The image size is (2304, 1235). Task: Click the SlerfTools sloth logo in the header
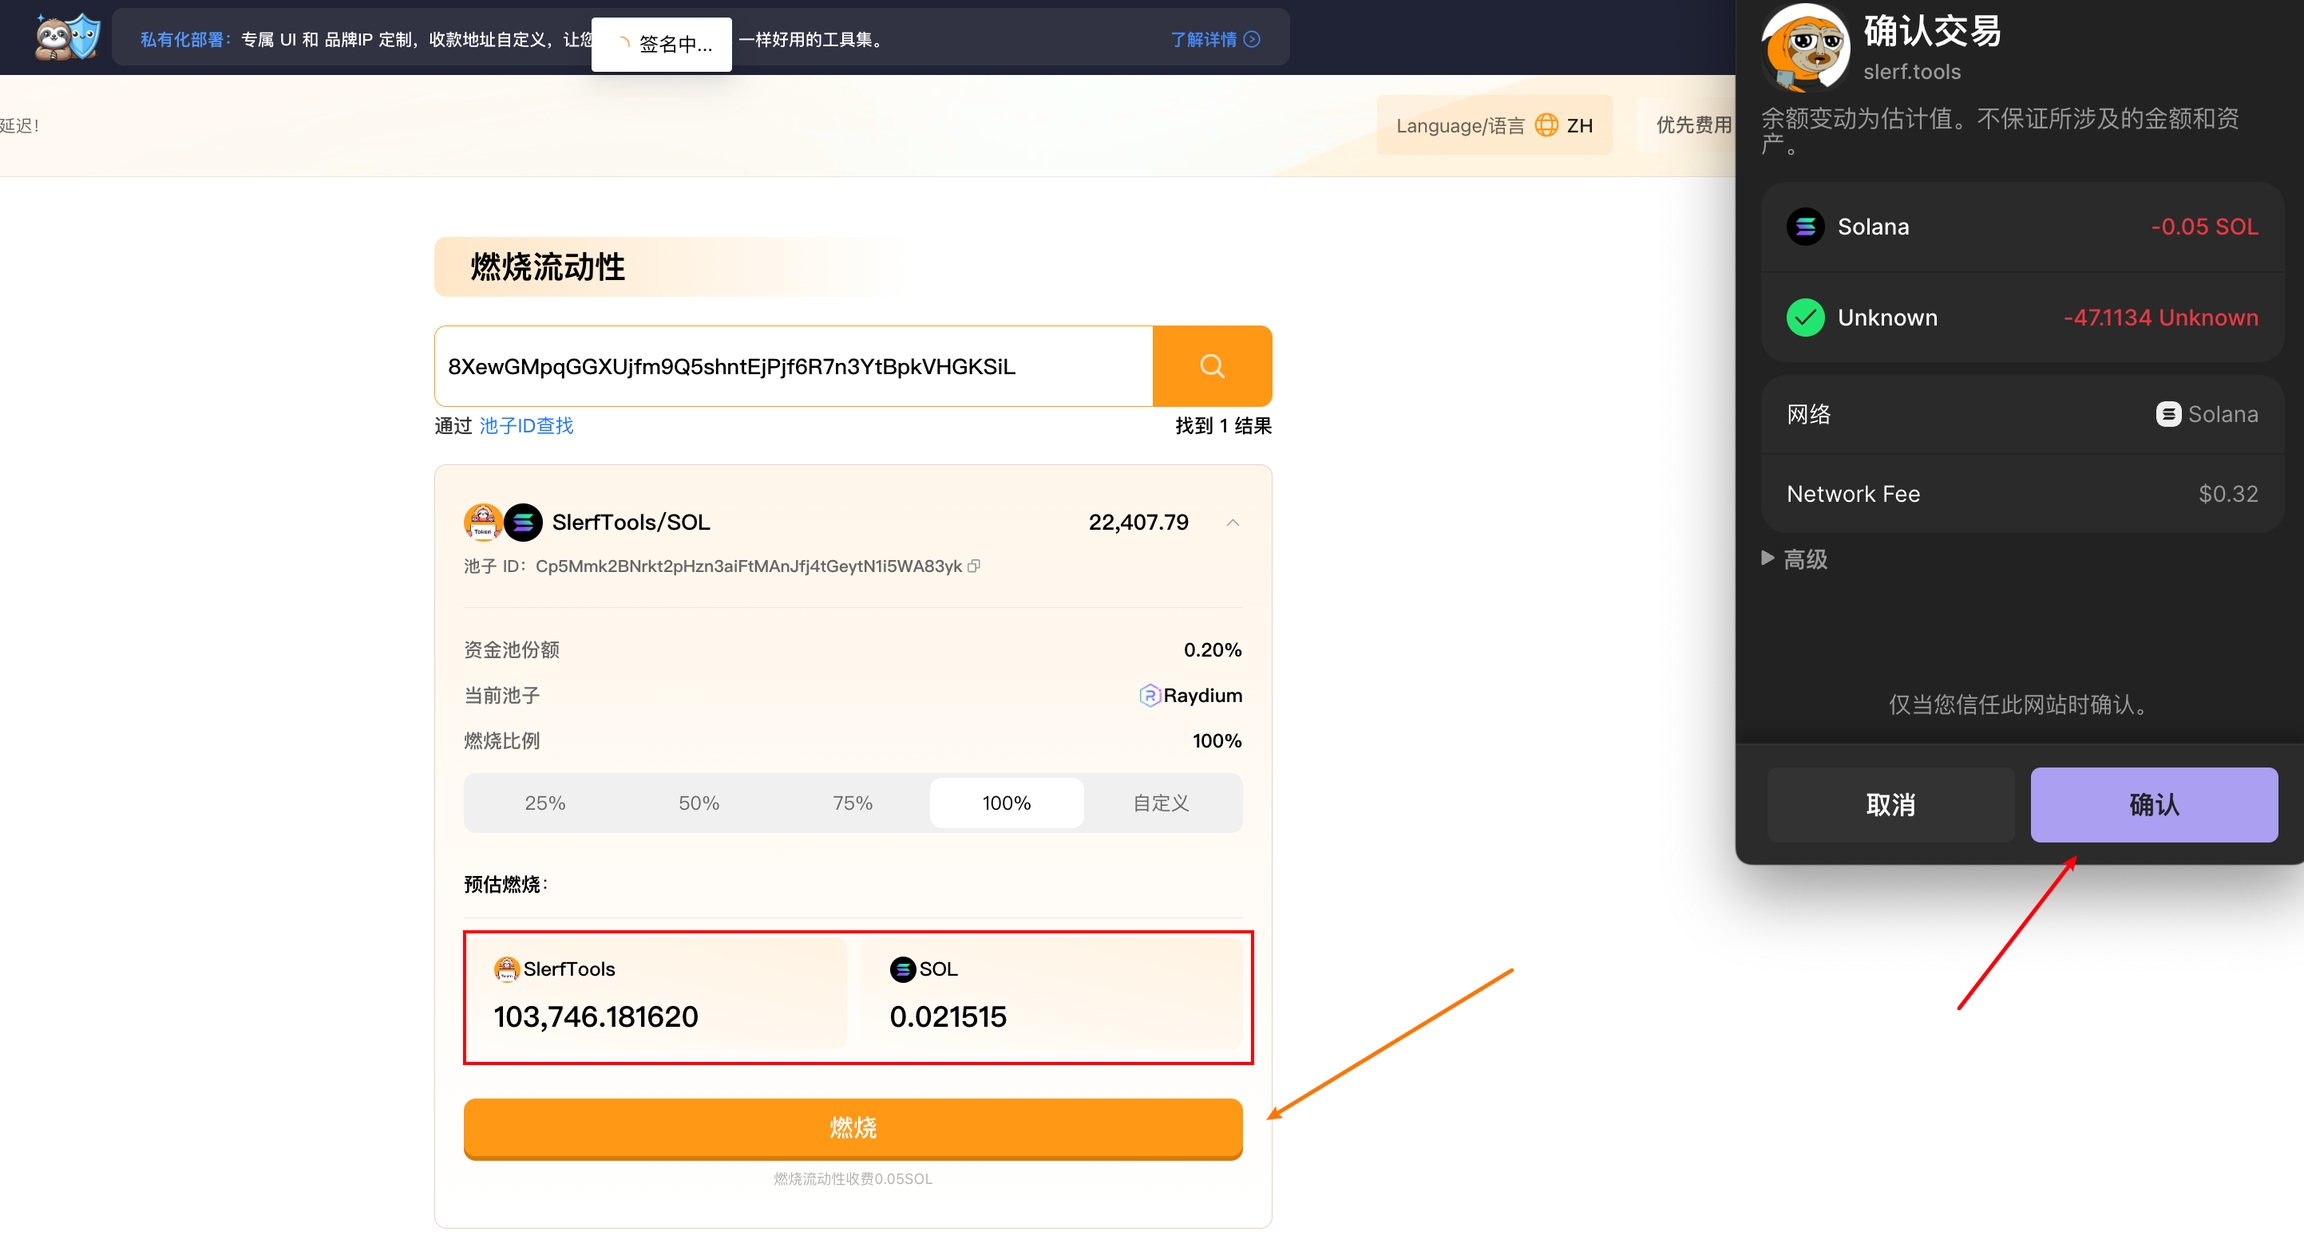click(x=67, y=38)
